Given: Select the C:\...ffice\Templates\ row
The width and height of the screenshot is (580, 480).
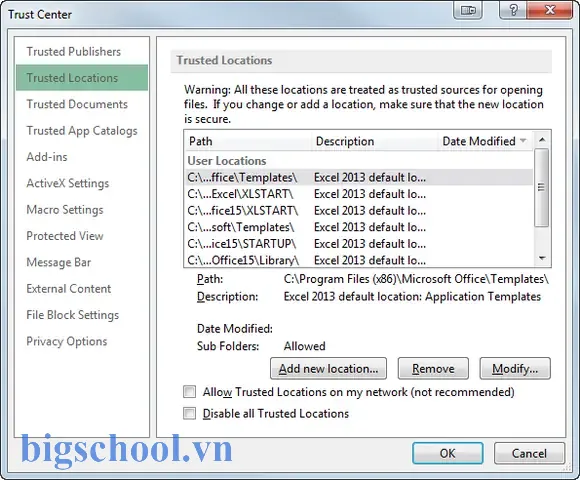Looking at the screenshot, I should 359,178.
